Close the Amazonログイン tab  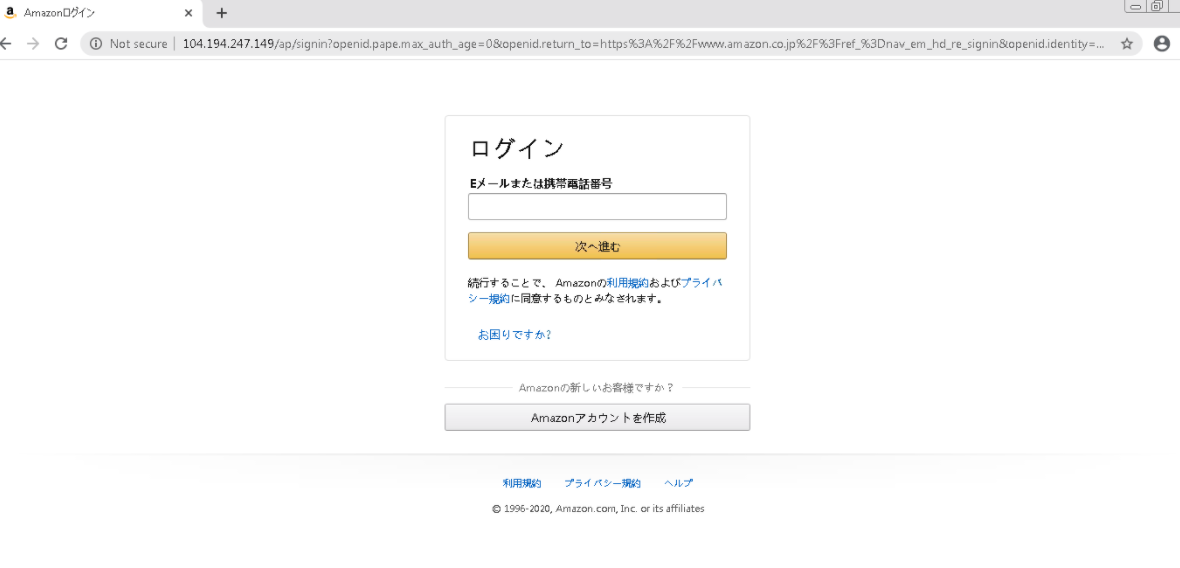tap(188, 13)
